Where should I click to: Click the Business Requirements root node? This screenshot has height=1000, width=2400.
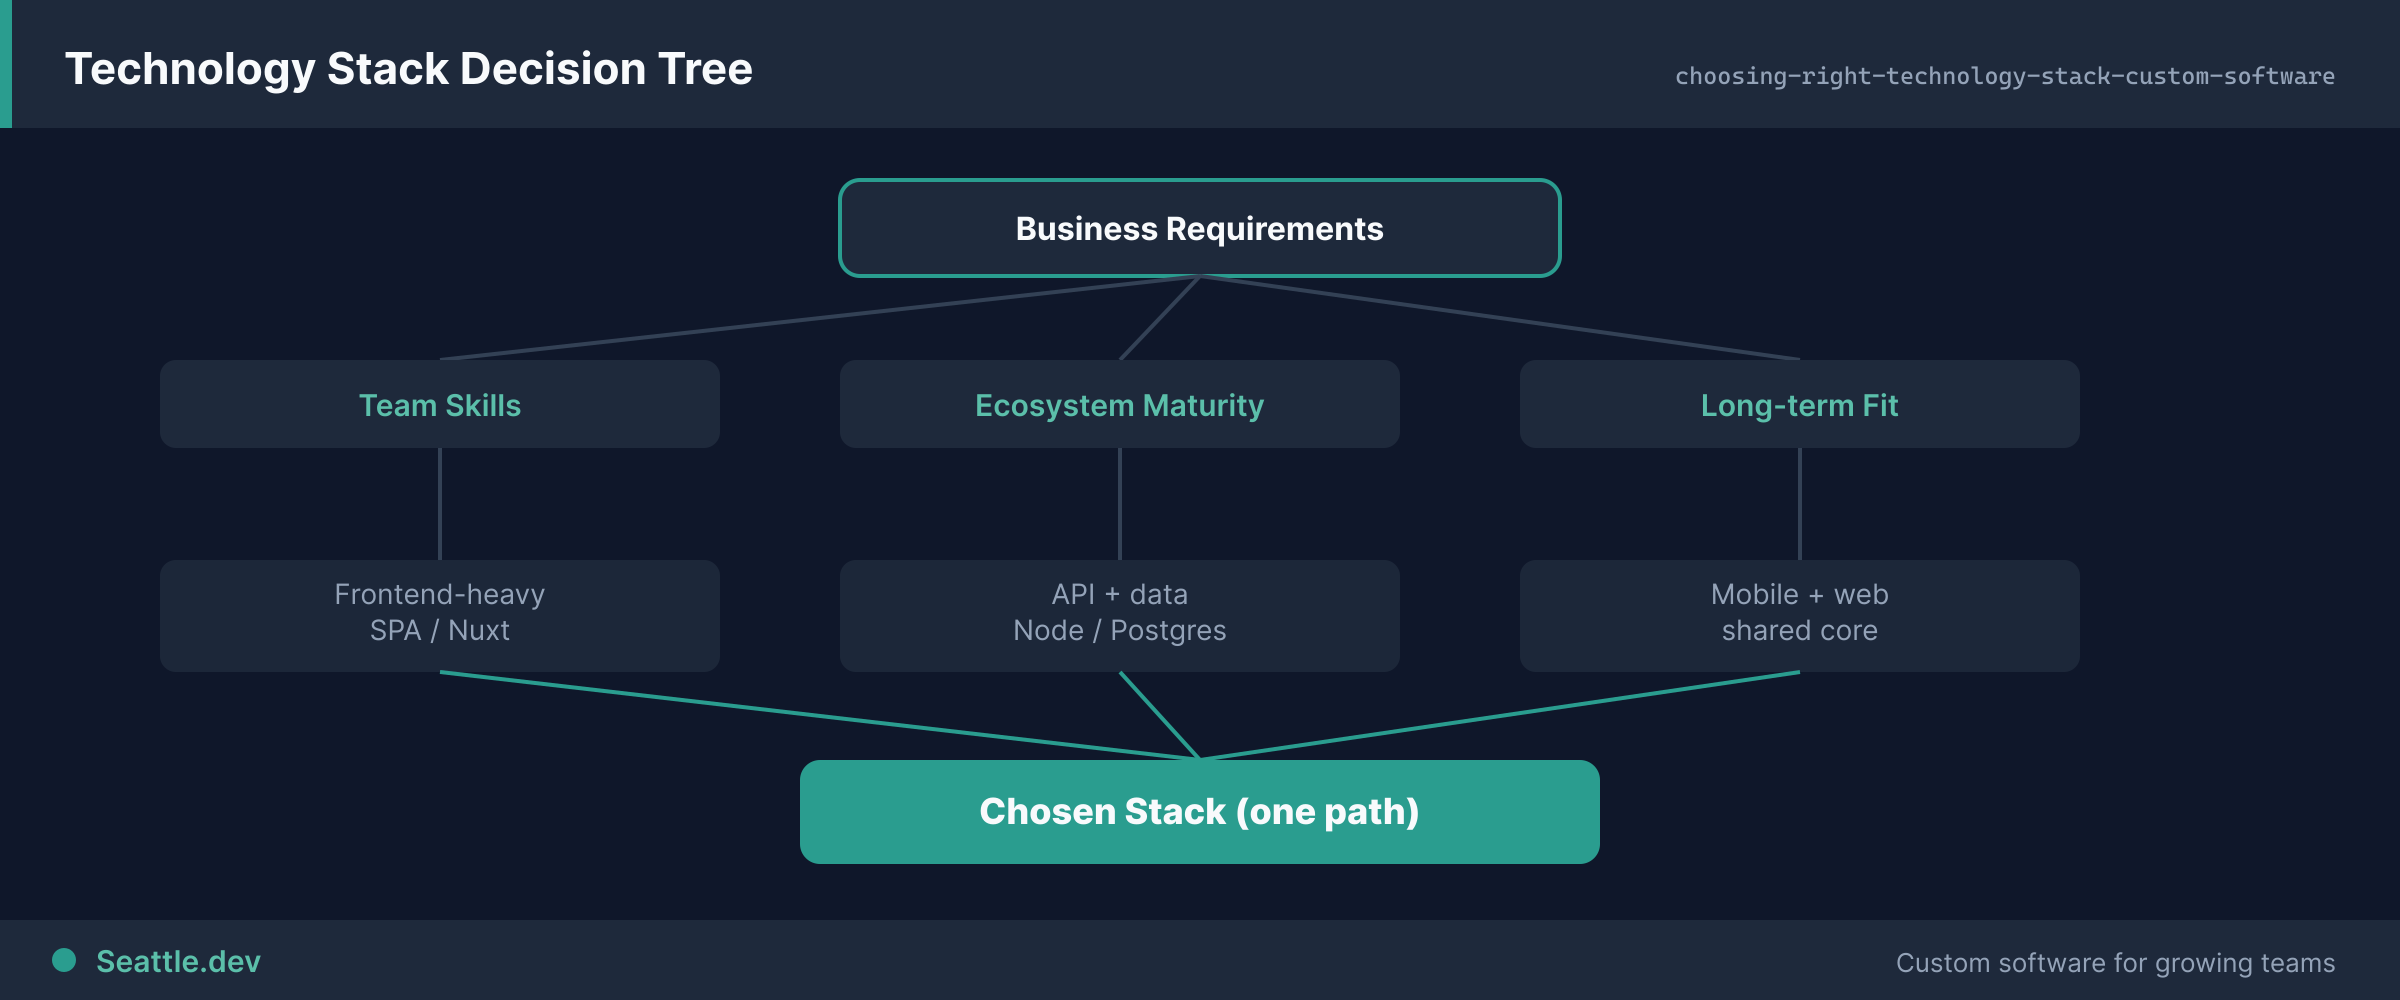pyautogui.click(x=1200, y=228)
